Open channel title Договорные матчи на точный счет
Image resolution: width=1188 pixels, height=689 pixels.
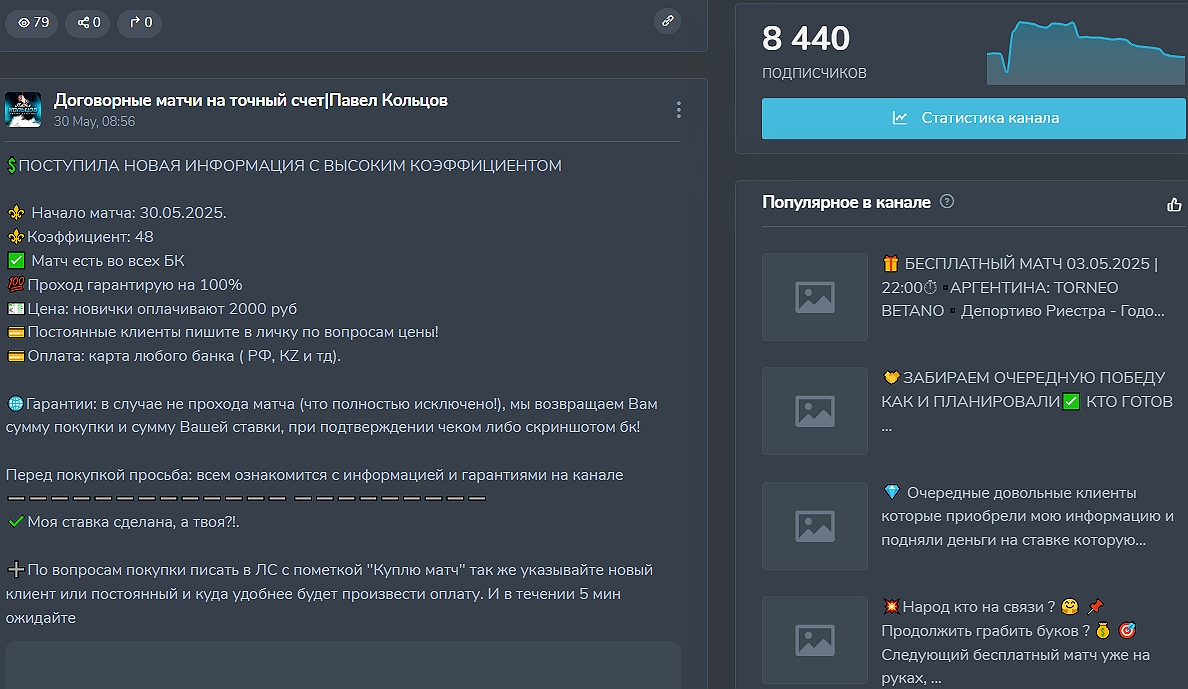coord(250,100)
